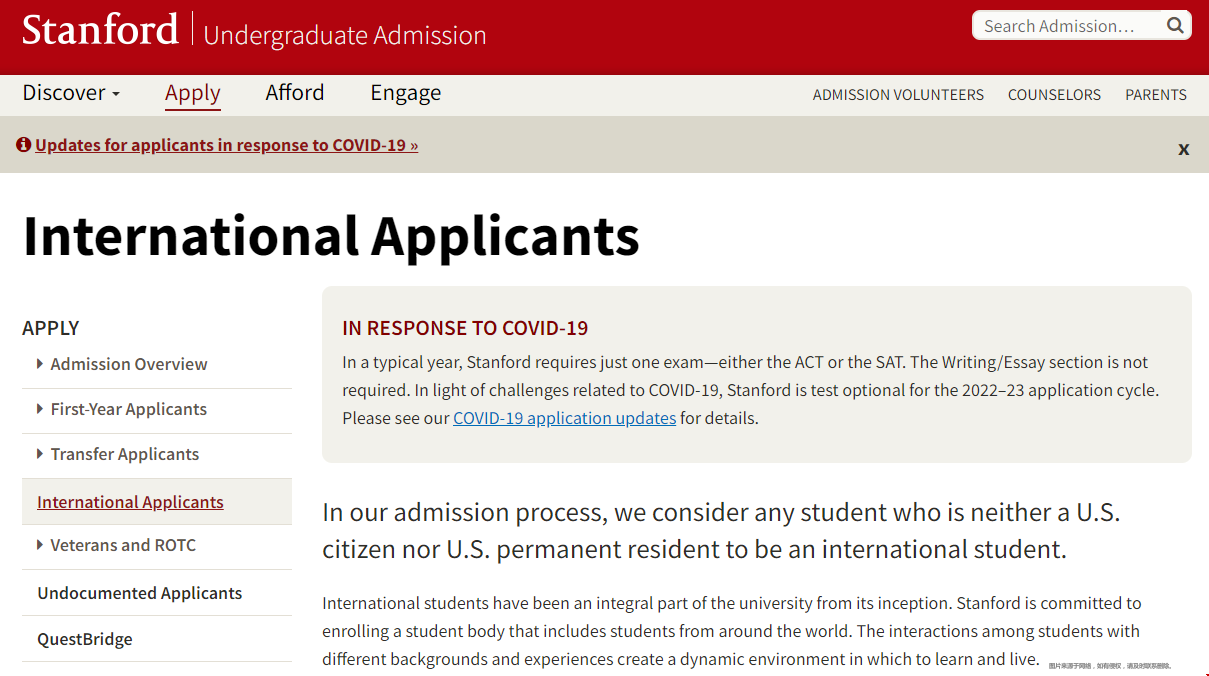Open the Engage menu item
Screen dimensions: 1209x676
coord(405,93)
